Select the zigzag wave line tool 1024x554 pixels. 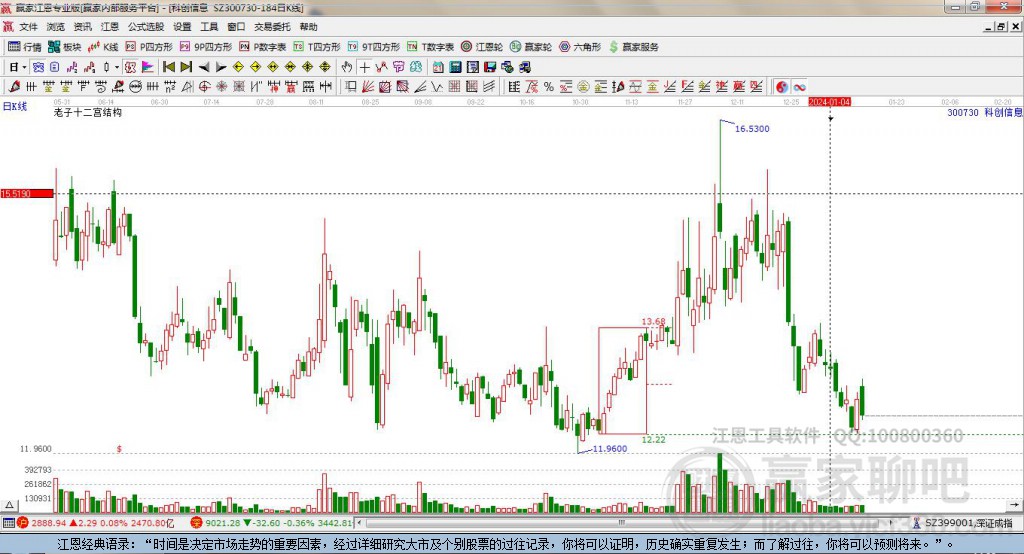point(437,86)
